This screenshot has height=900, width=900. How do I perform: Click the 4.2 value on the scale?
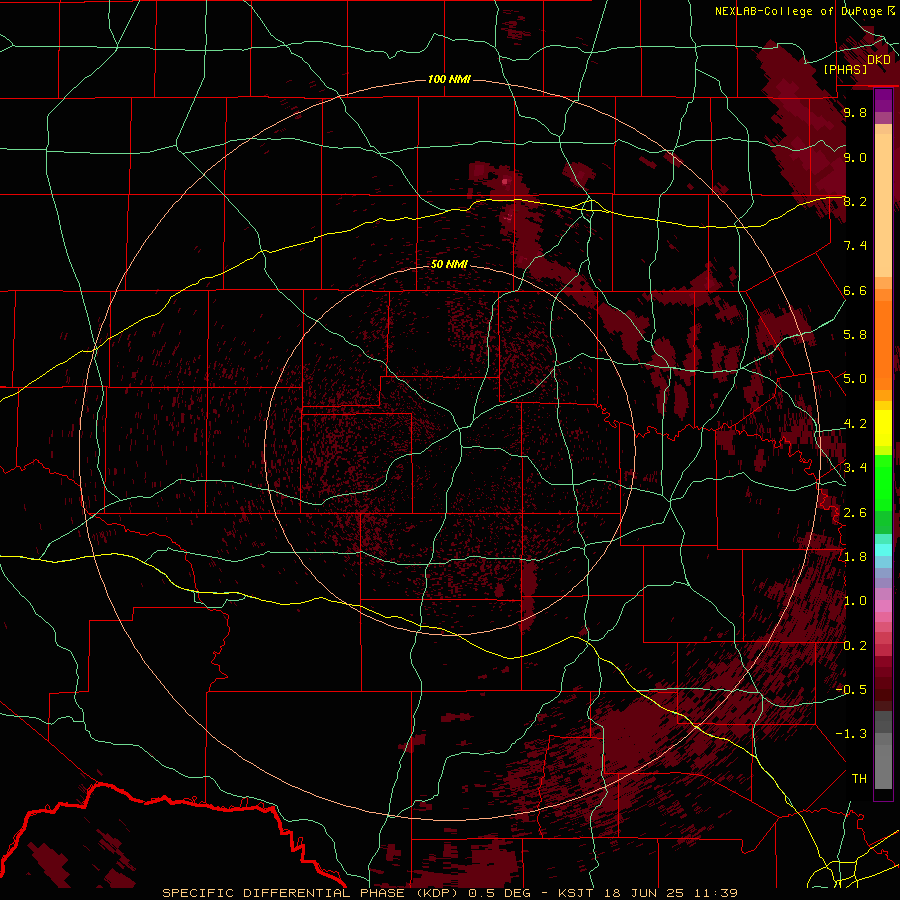coord(855,424)
